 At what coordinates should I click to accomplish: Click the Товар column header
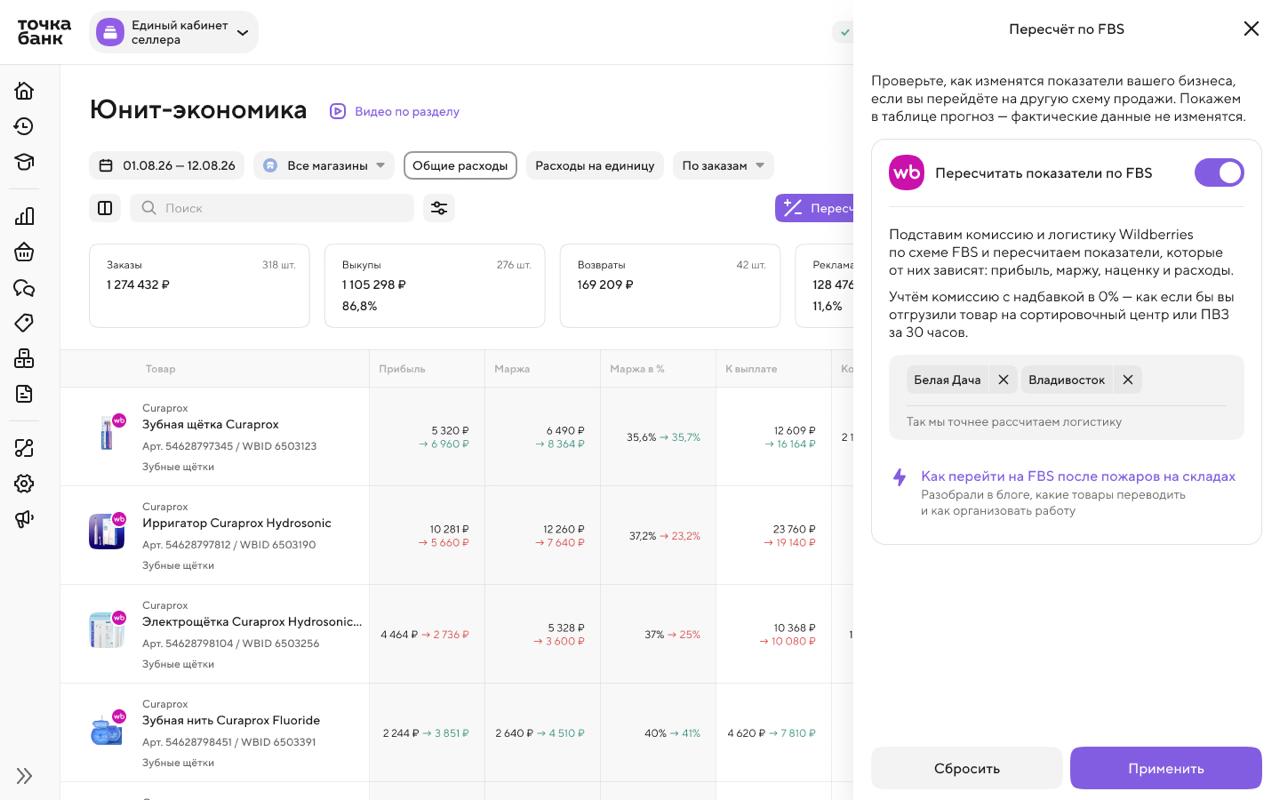coord(160,369)
